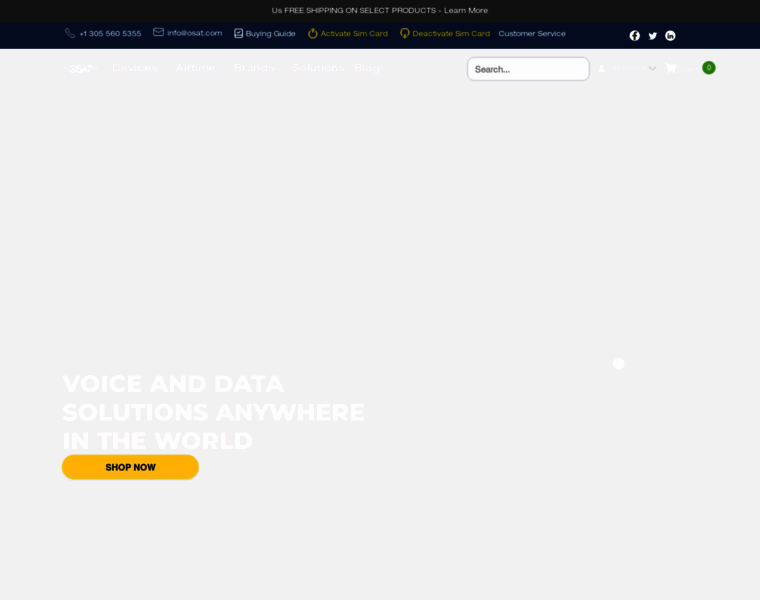Open the LinkedIn social page
Screen dimensions: 760x600
(670, 35)
